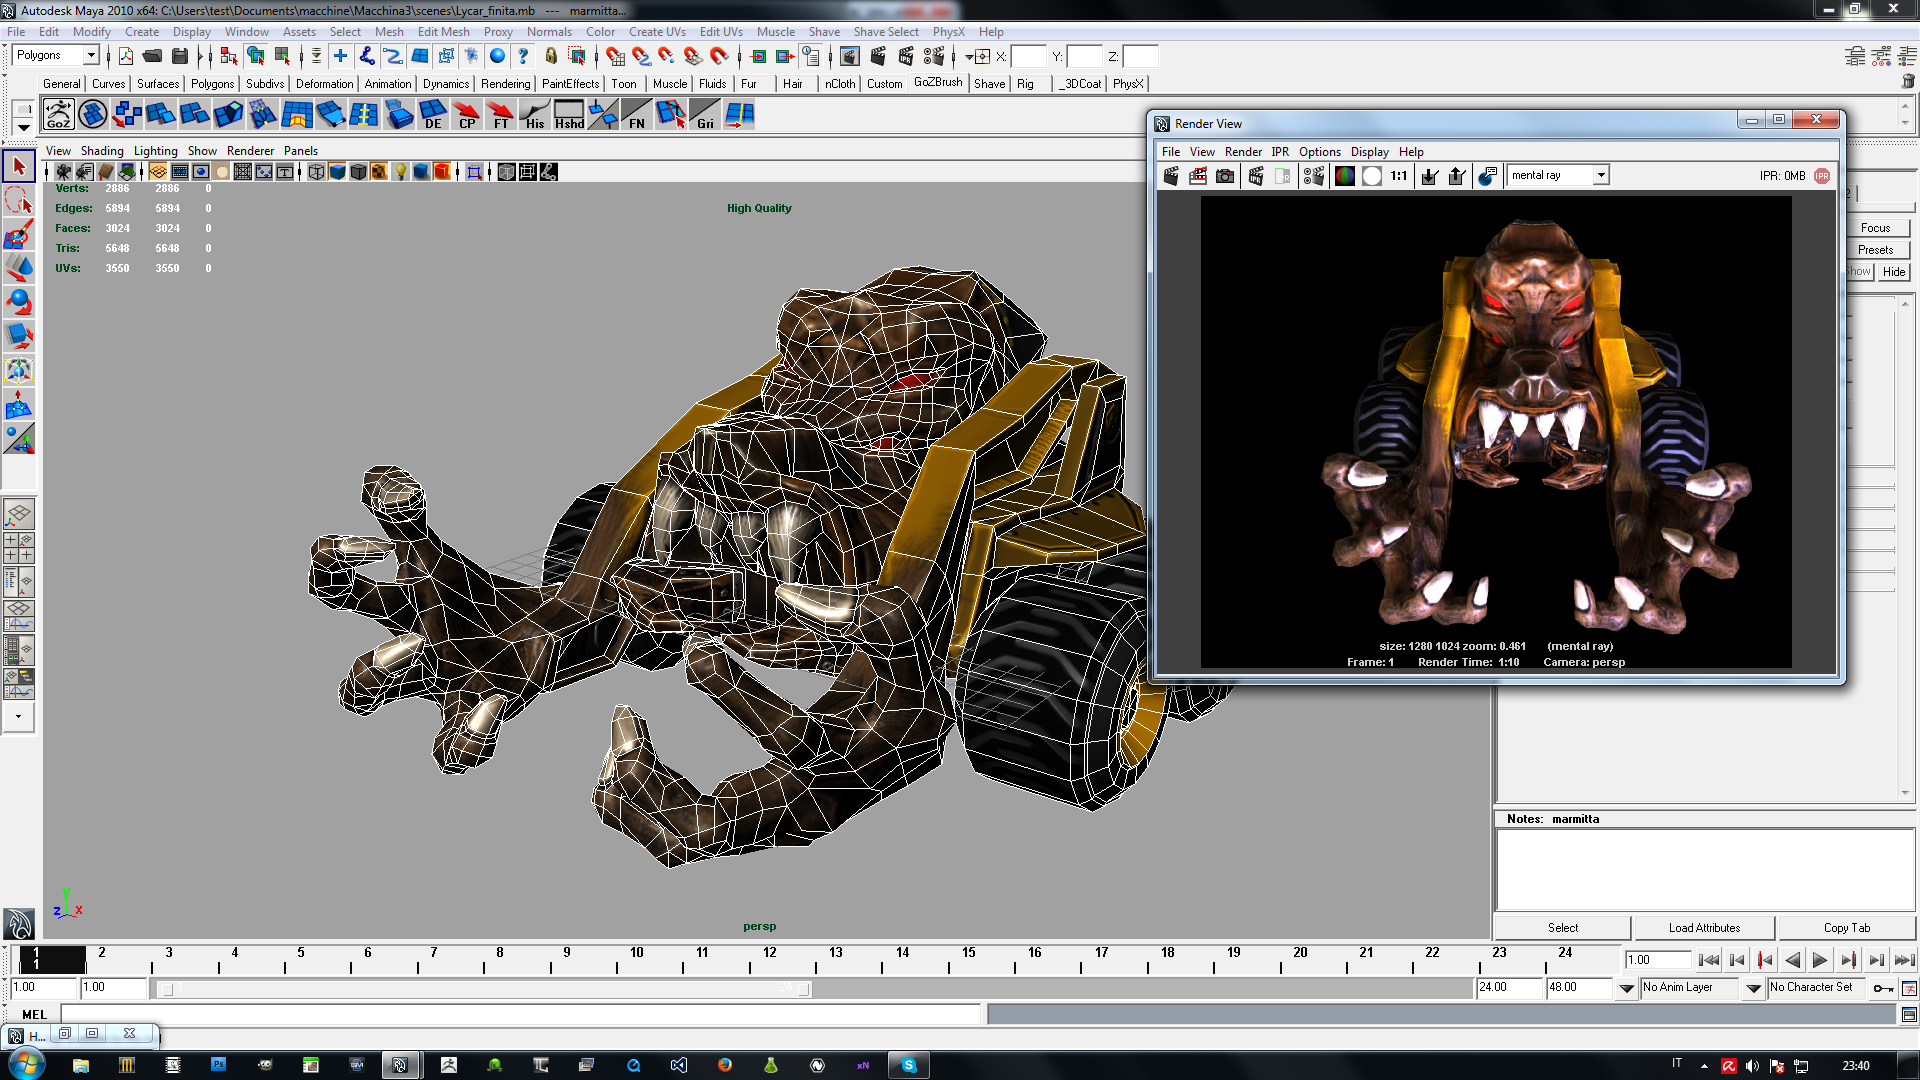Open the No Anim Layer dropdown arrow
The image size is (1920, 1080).
(1627, 988)
